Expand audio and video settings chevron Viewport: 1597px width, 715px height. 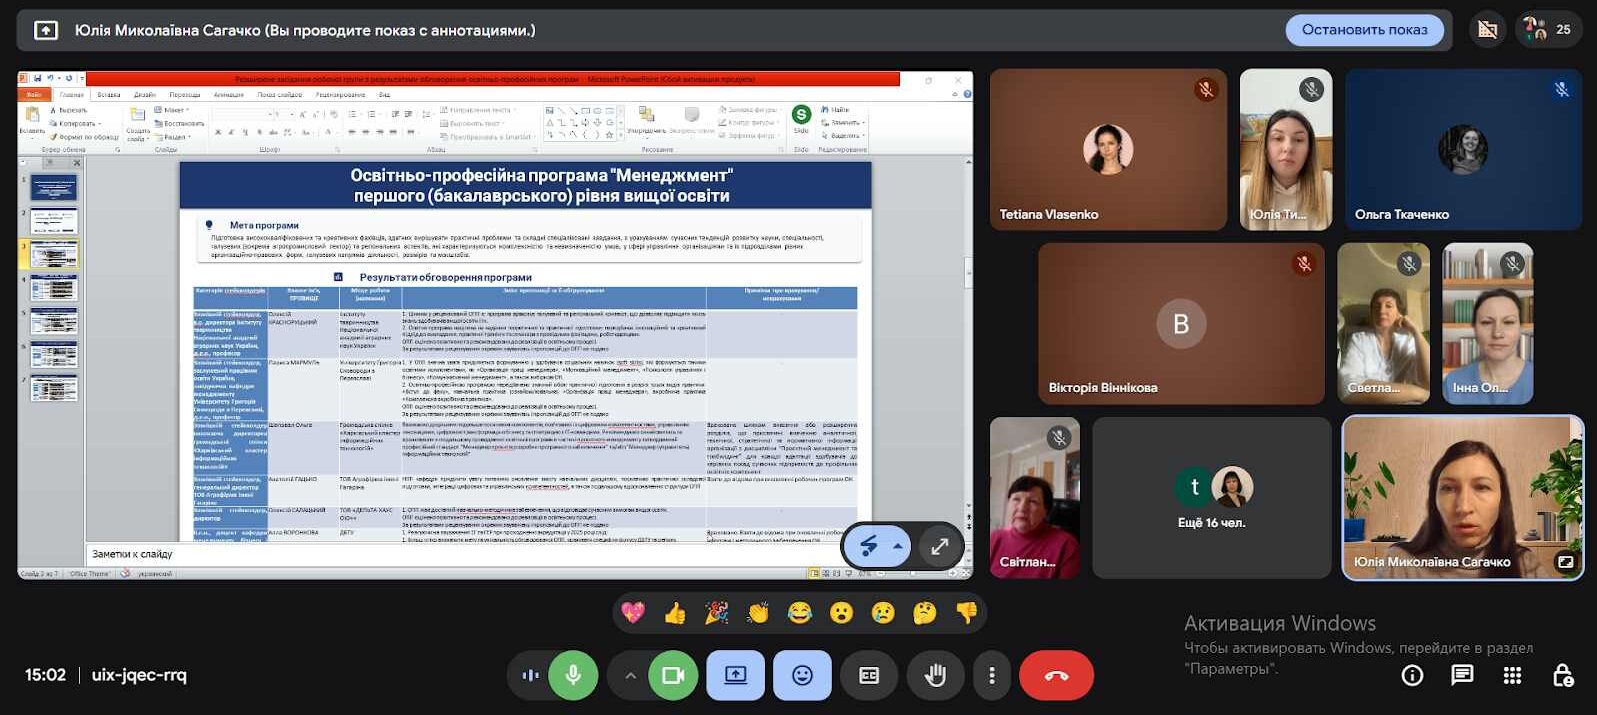[x=630, y=675]
